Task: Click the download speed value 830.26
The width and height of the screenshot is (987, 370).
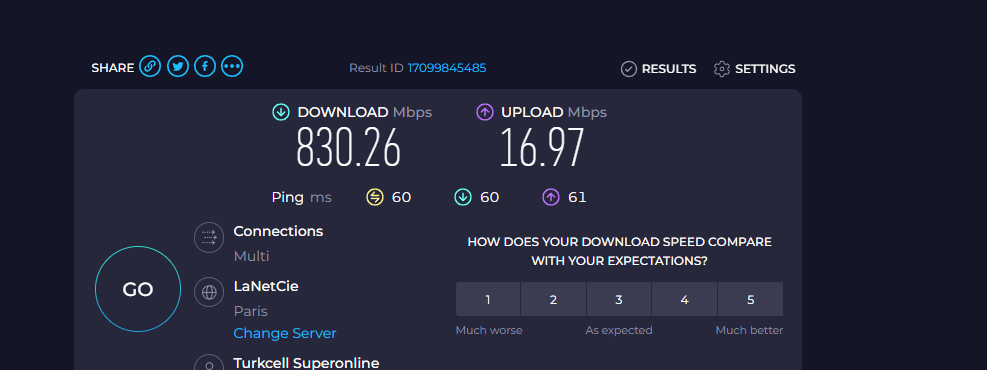Action: [x=348, y=147]
